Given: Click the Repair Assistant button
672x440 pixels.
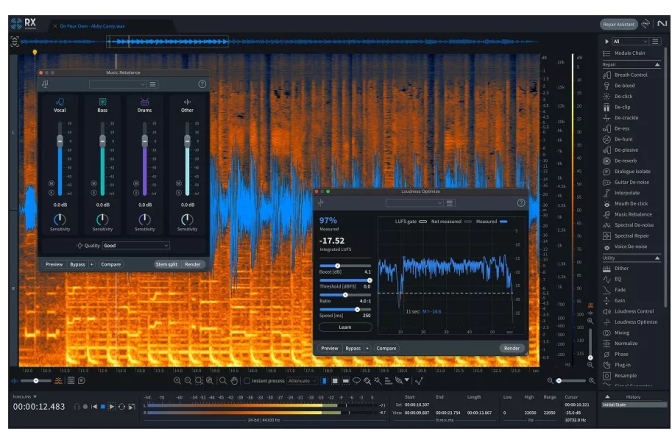Looking at the screenshot, I should pos(618,24).
